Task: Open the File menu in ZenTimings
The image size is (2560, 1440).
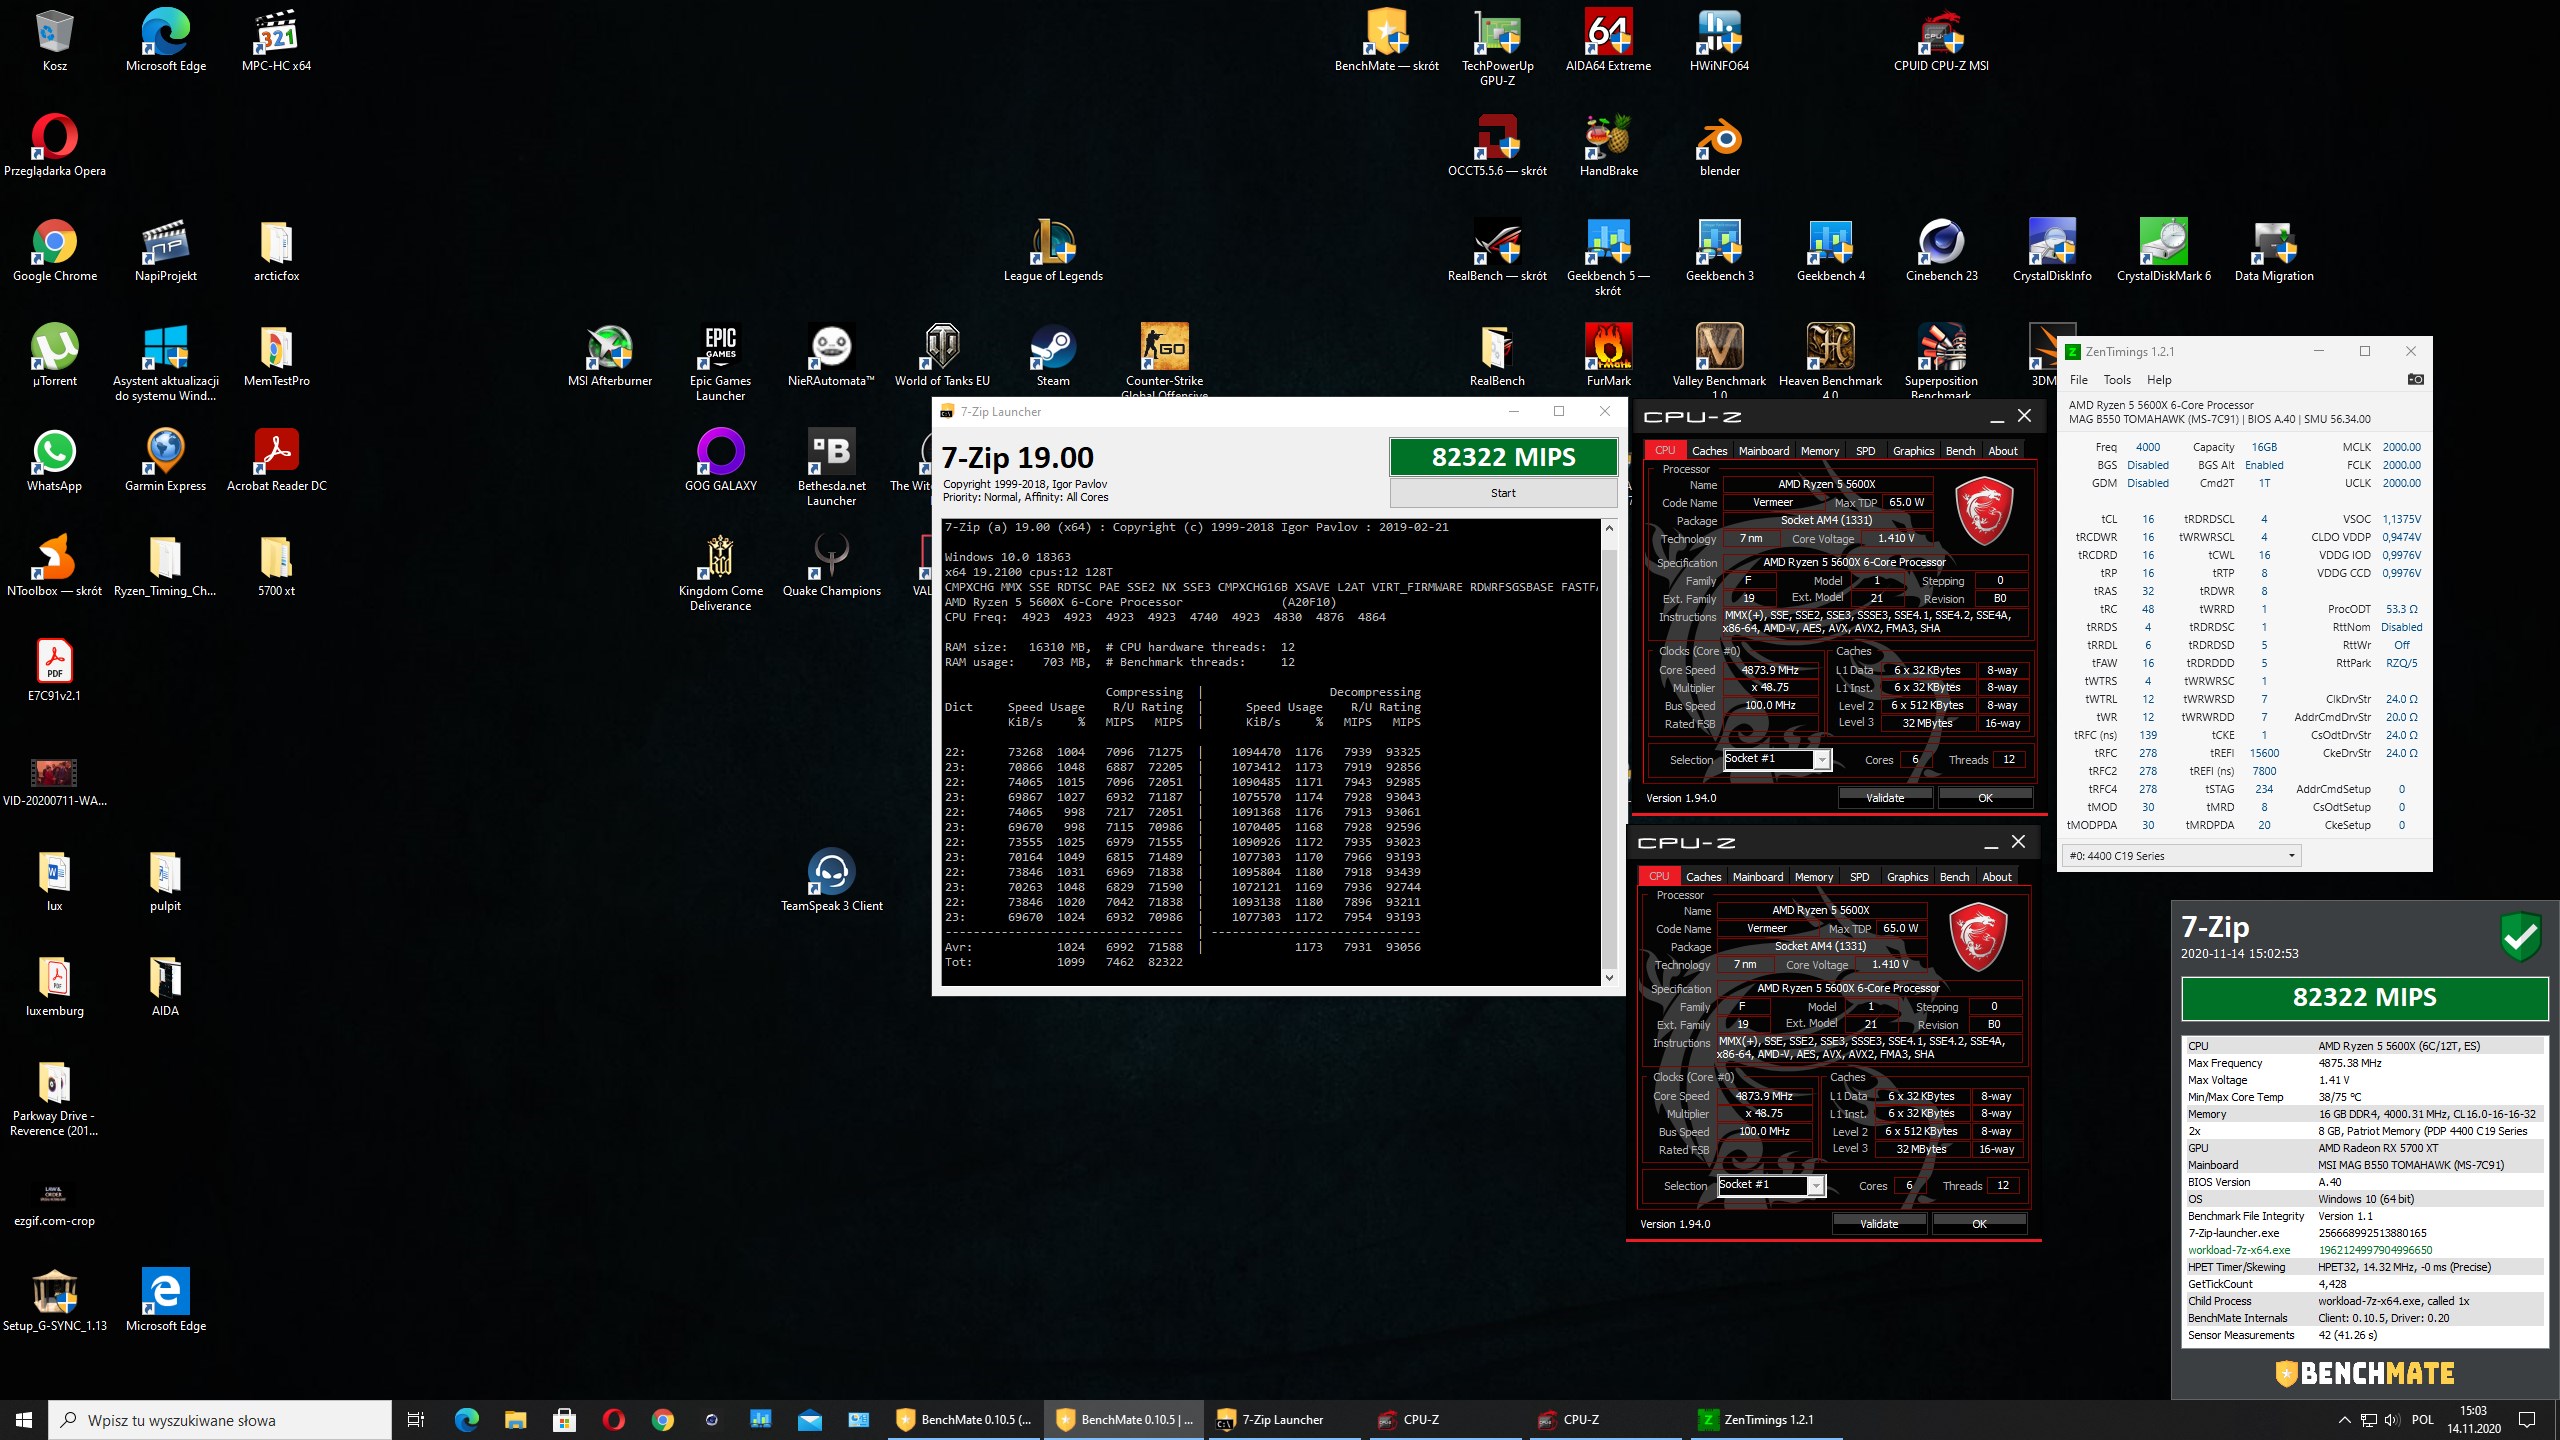Action: click(x=2078, y=380)
